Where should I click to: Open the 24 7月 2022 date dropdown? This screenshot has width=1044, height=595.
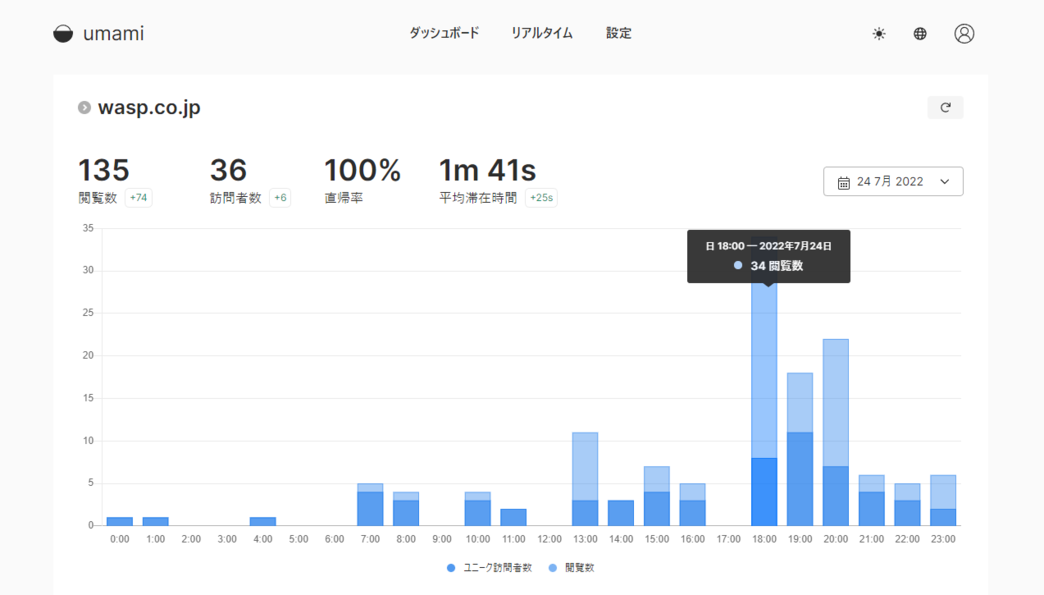(x=893, y=181)
